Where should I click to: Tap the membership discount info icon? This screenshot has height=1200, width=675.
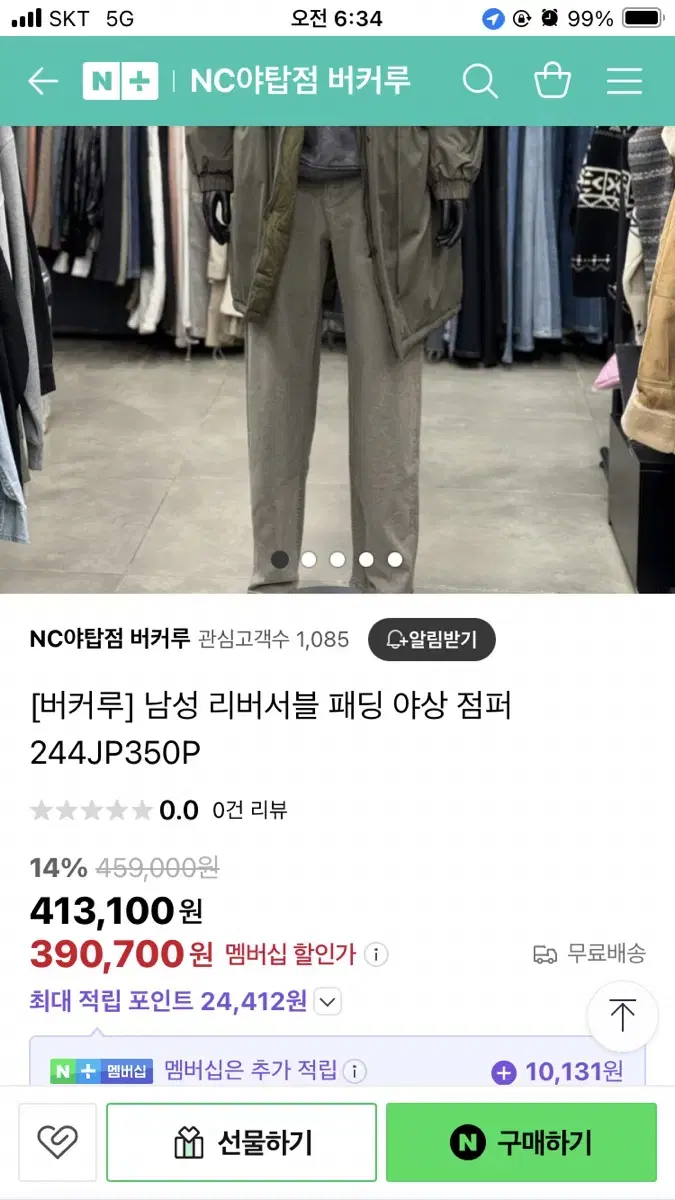point(377,954)
